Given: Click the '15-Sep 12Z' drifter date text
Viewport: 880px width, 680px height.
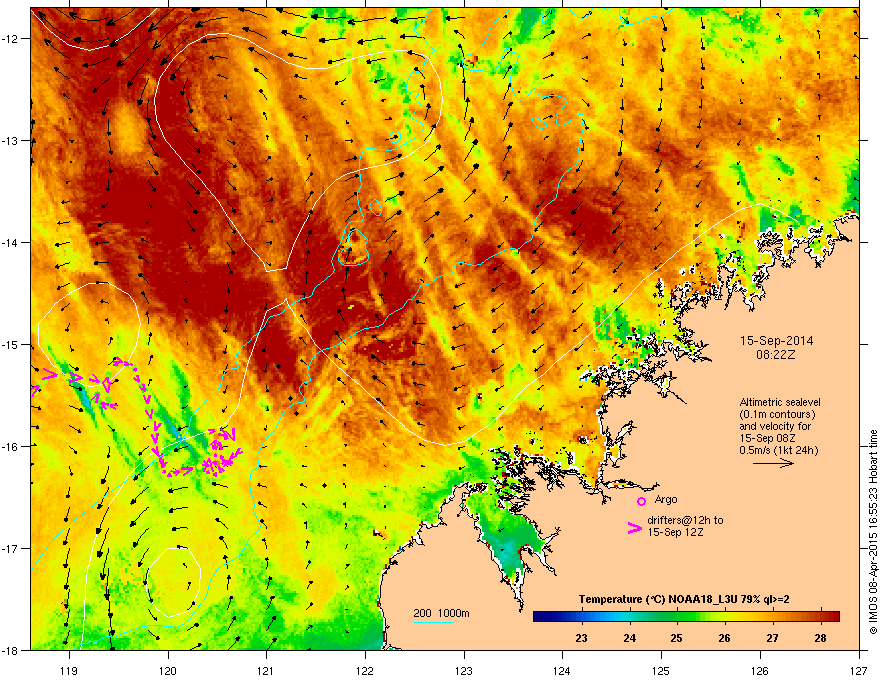Looking at the screenshot, I should click(675, 532).
